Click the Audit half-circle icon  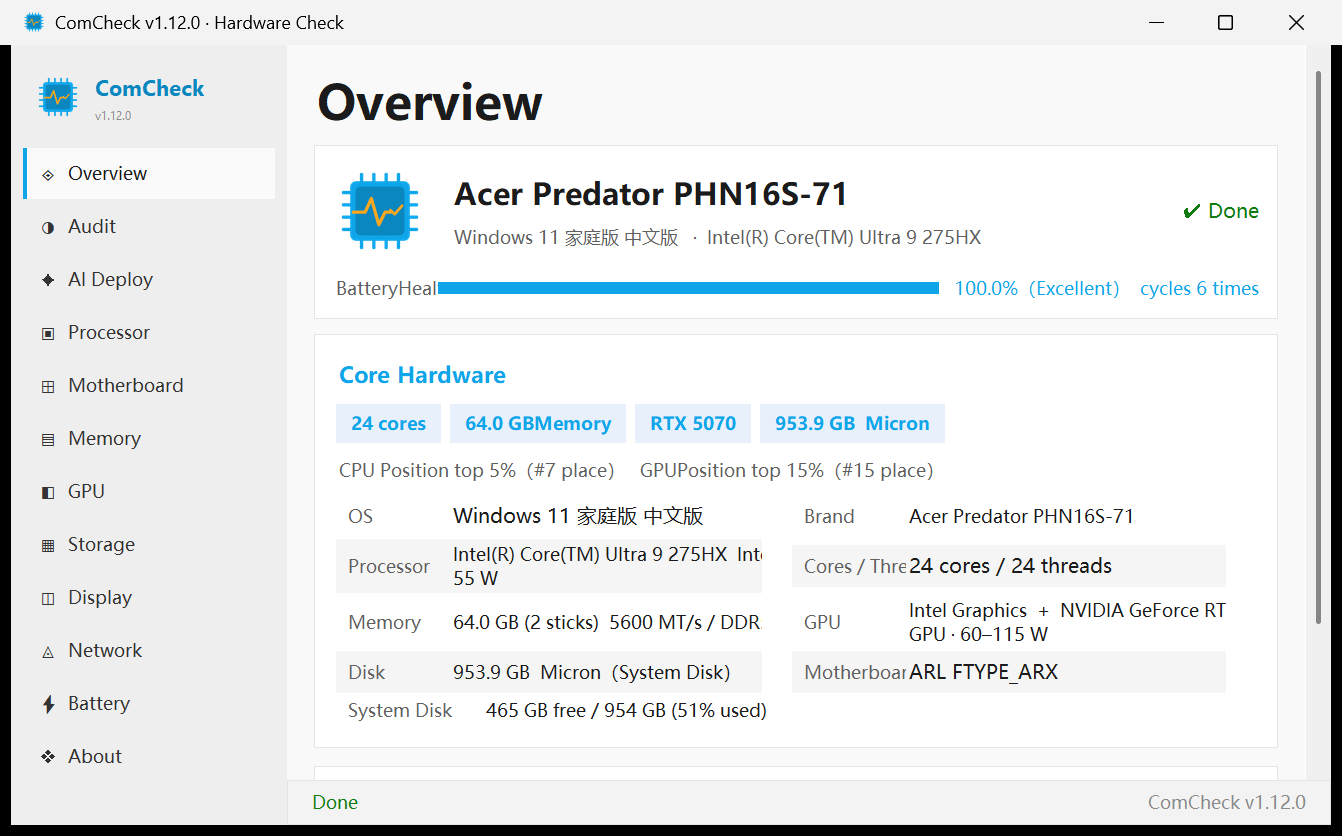(x=48, y=227)
